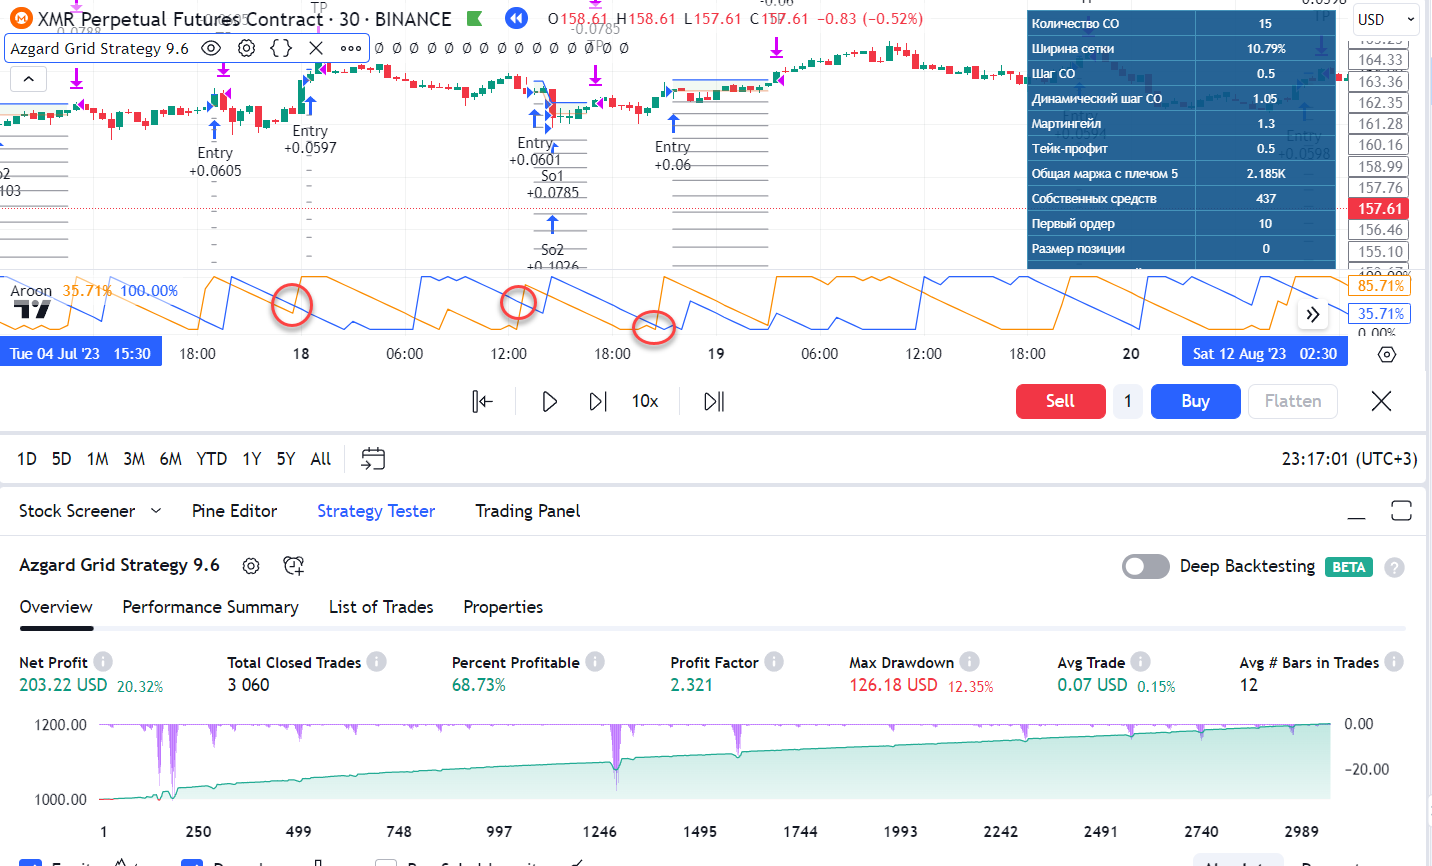Click the Aroon indicator label
Image resolution: width=1432 pixels, height=866 pixels.
[x=31, y=291]
